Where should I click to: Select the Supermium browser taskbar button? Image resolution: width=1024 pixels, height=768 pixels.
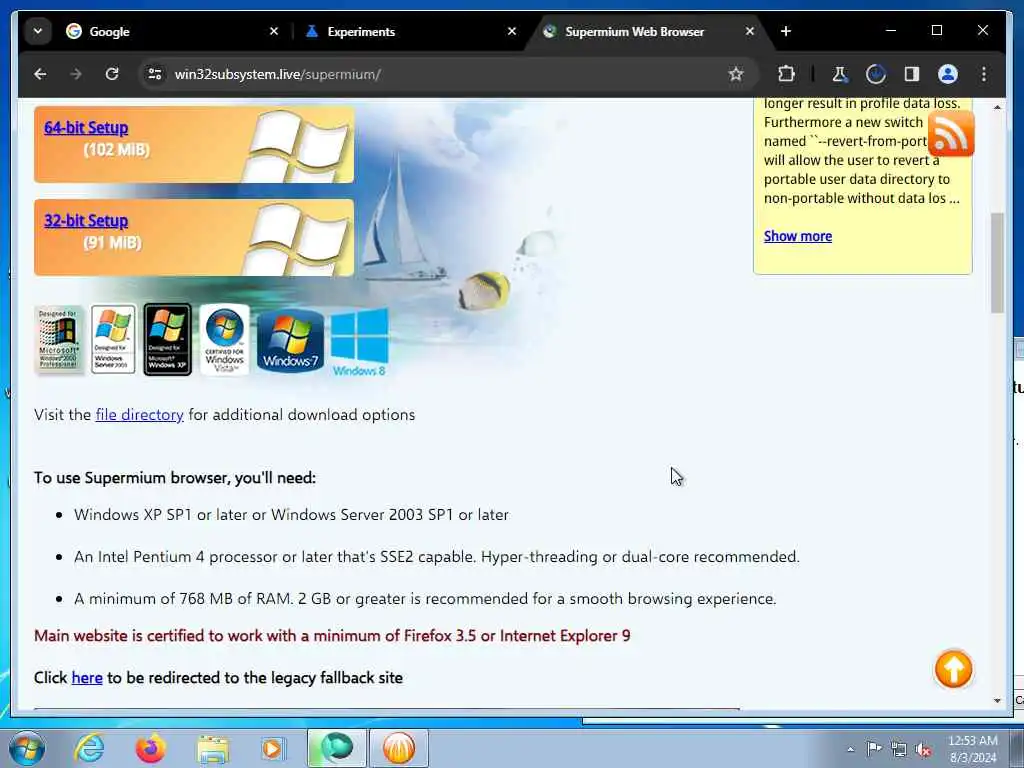336,748
